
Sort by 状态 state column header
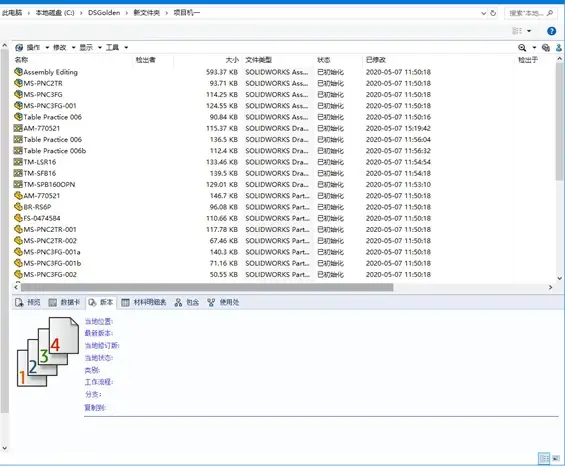(x=324, y=60)
